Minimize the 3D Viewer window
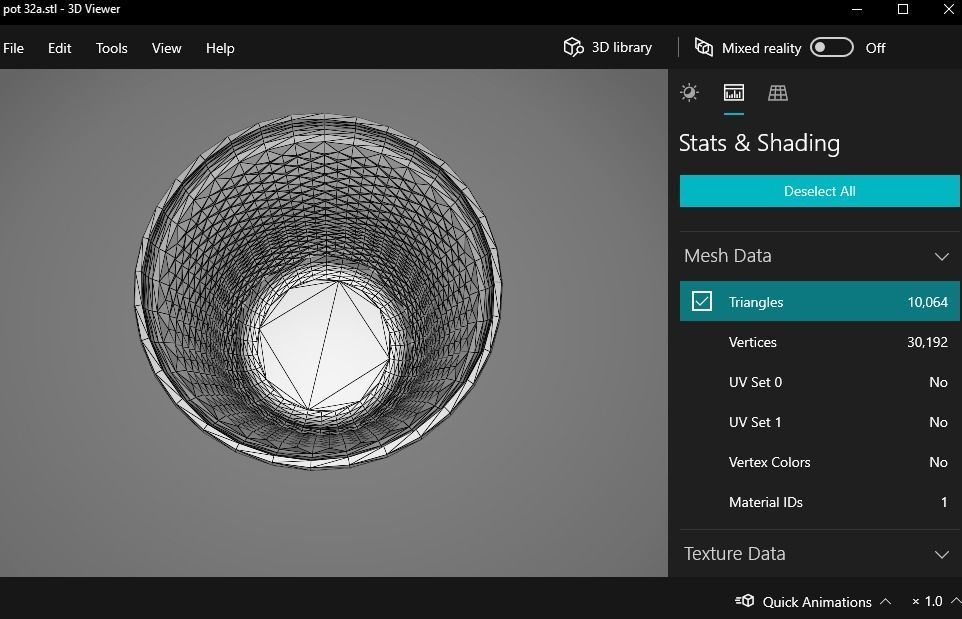The width and height of the screenshot is (962, 619). (x=857, y=9)
